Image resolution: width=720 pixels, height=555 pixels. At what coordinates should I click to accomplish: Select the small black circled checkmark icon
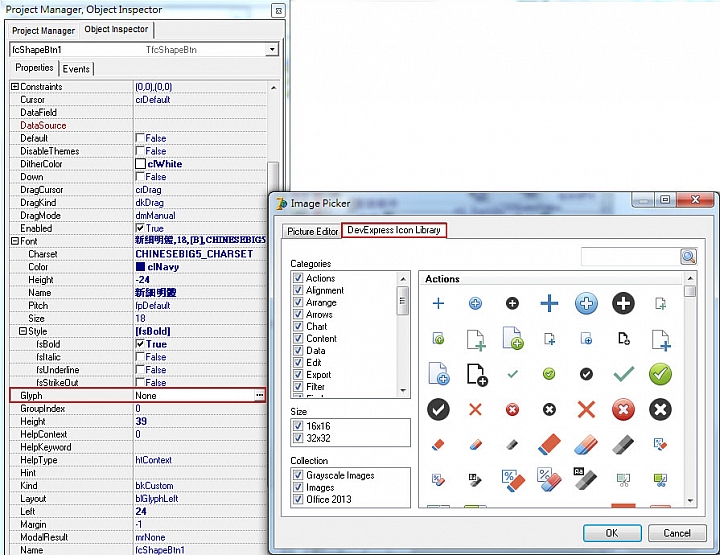(586, 375)
